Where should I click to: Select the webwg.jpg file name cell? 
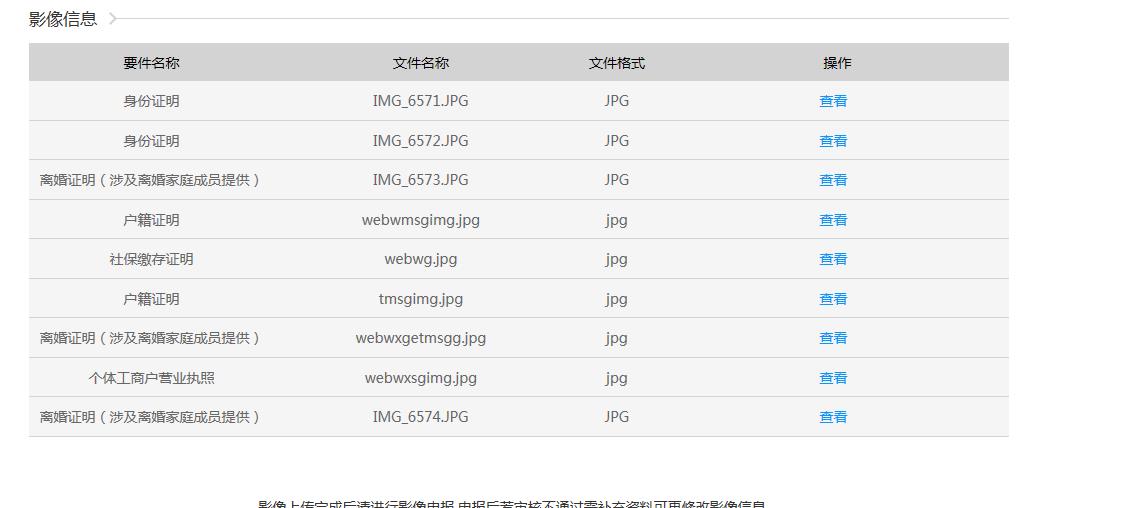click(x=420, y=259)
